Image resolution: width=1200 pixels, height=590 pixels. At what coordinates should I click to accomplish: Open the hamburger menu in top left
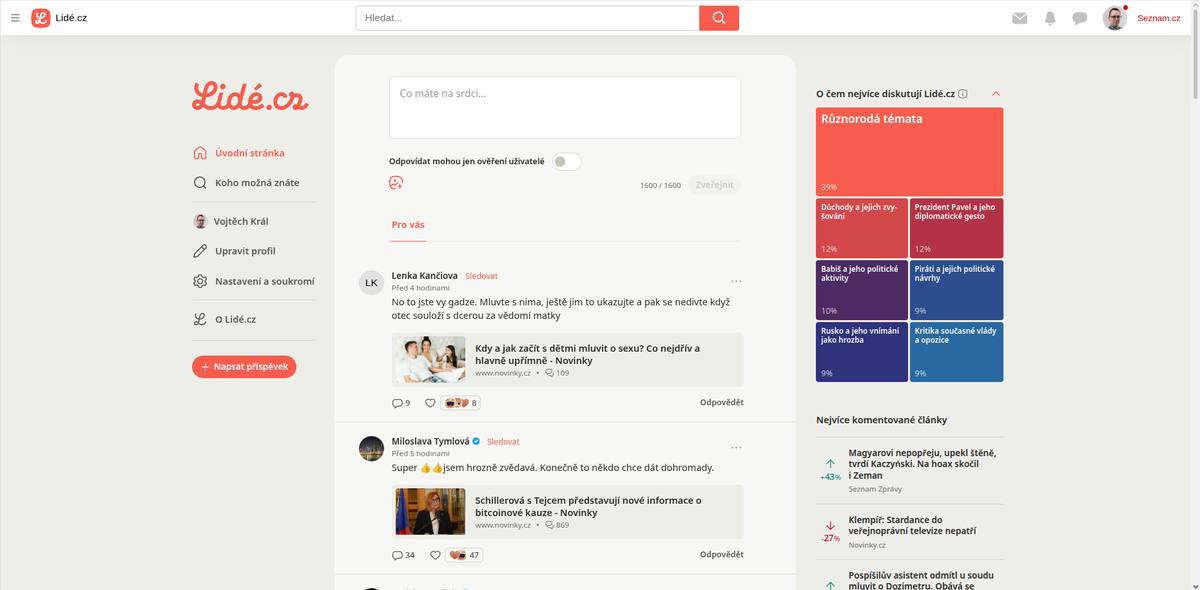pos(15,18)
